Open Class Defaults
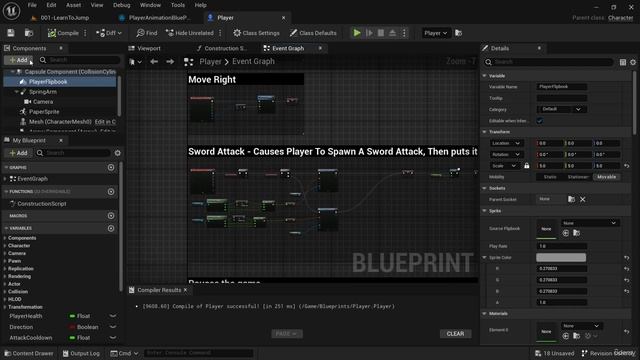640x360 pixels. pos(313,33)
